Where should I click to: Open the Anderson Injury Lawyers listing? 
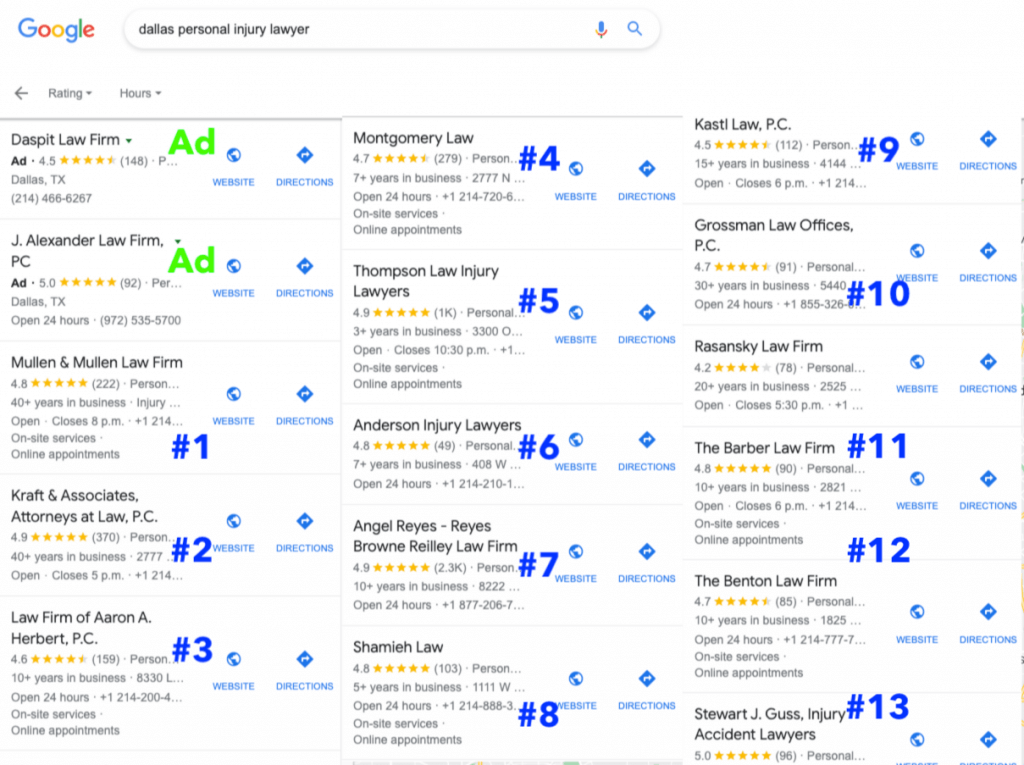437,425
